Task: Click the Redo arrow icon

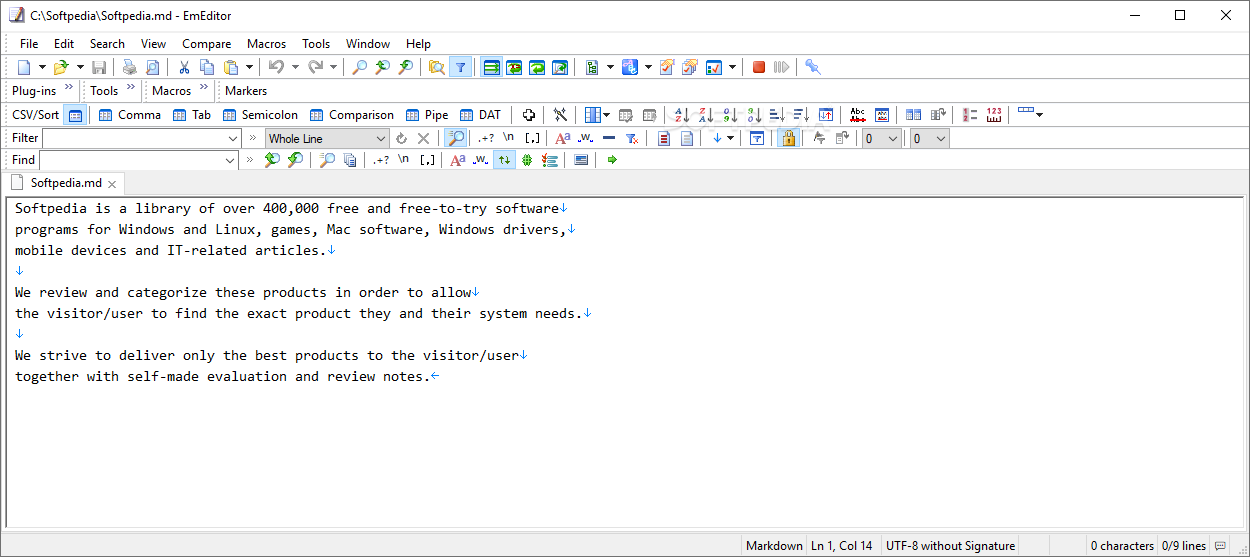Action: [315, 67]
